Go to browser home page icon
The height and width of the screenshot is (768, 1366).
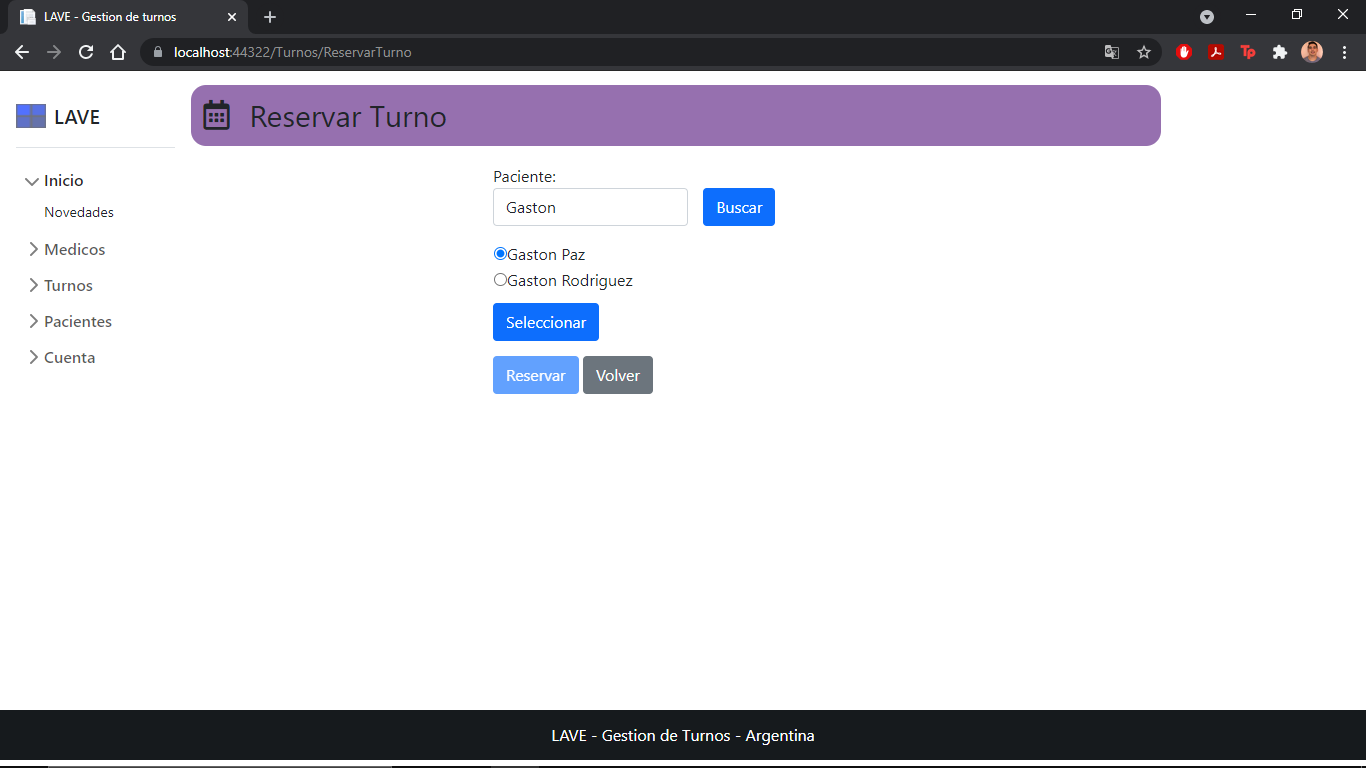(118, 52)
